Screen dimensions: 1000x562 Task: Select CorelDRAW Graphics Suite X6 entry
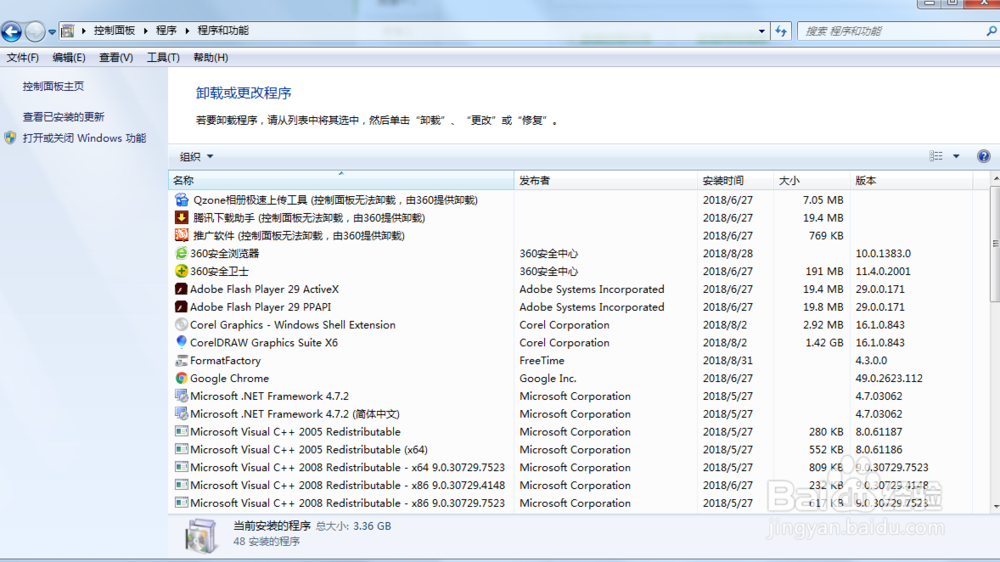click(264, 343)
